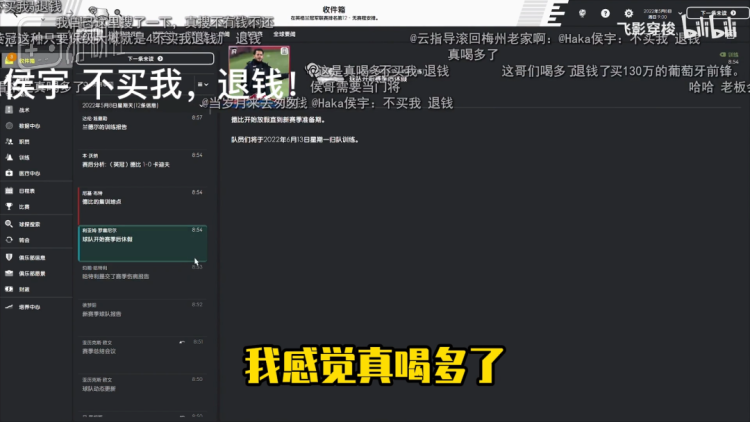Open the inbox filter dropdown above message list

point(203,85)
